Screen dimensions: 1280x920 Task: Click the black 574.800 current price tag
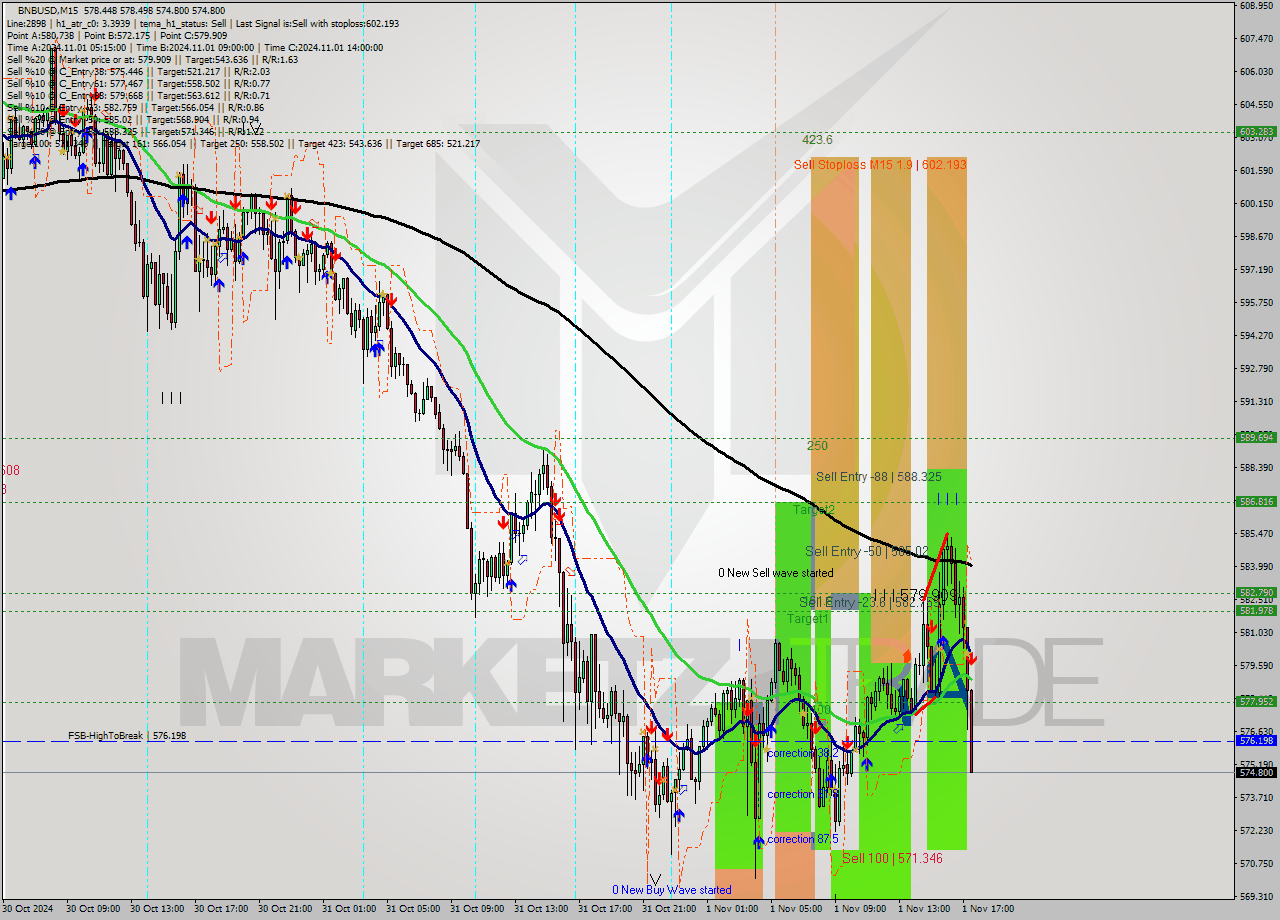click(x=1256, y=772)
